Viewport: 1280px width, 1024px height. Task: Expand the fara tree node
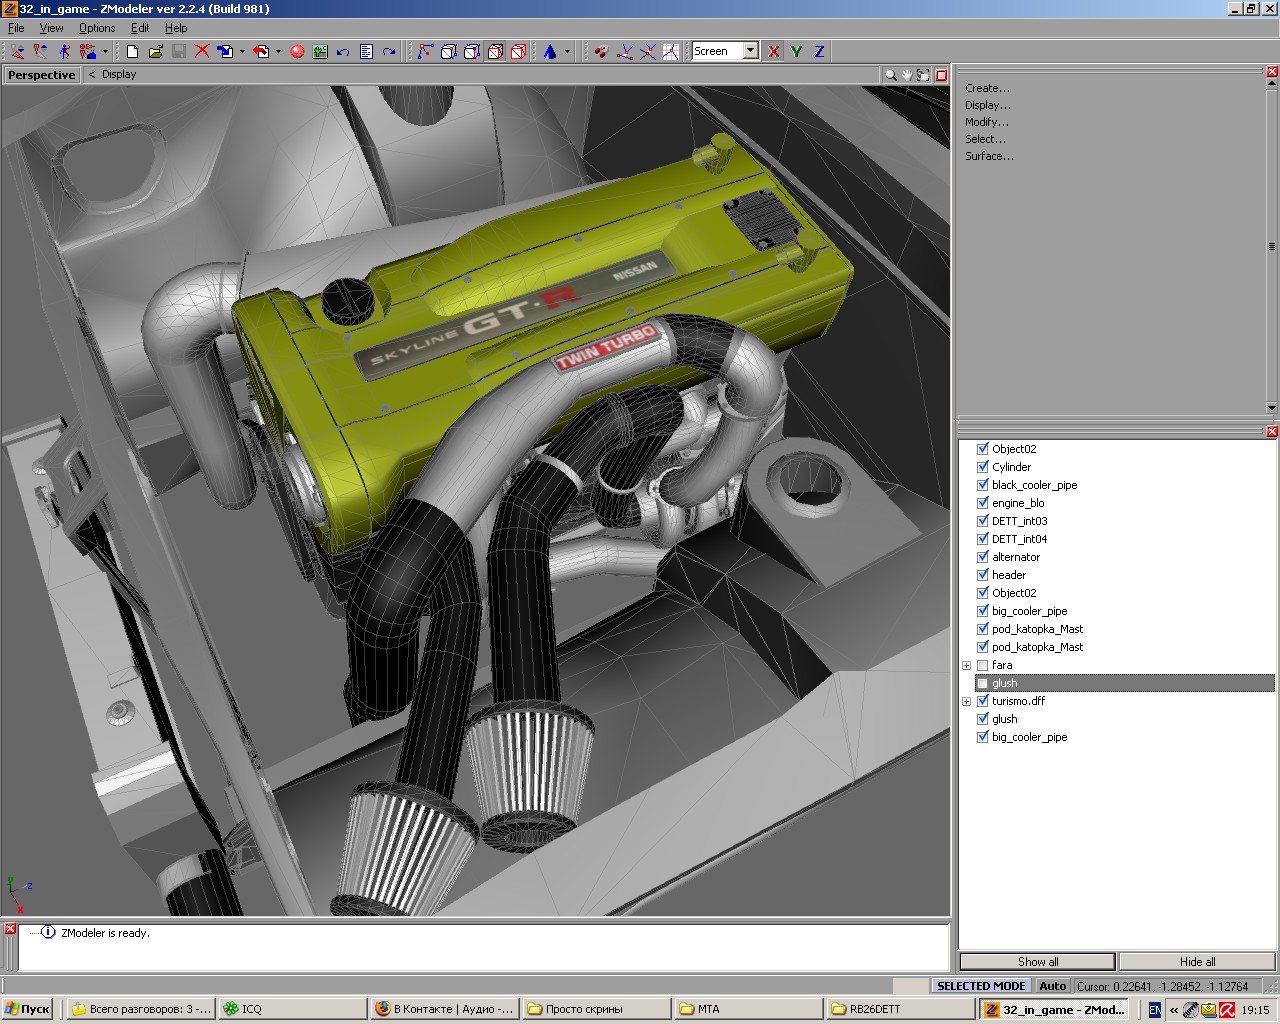(x=966, y=665)
